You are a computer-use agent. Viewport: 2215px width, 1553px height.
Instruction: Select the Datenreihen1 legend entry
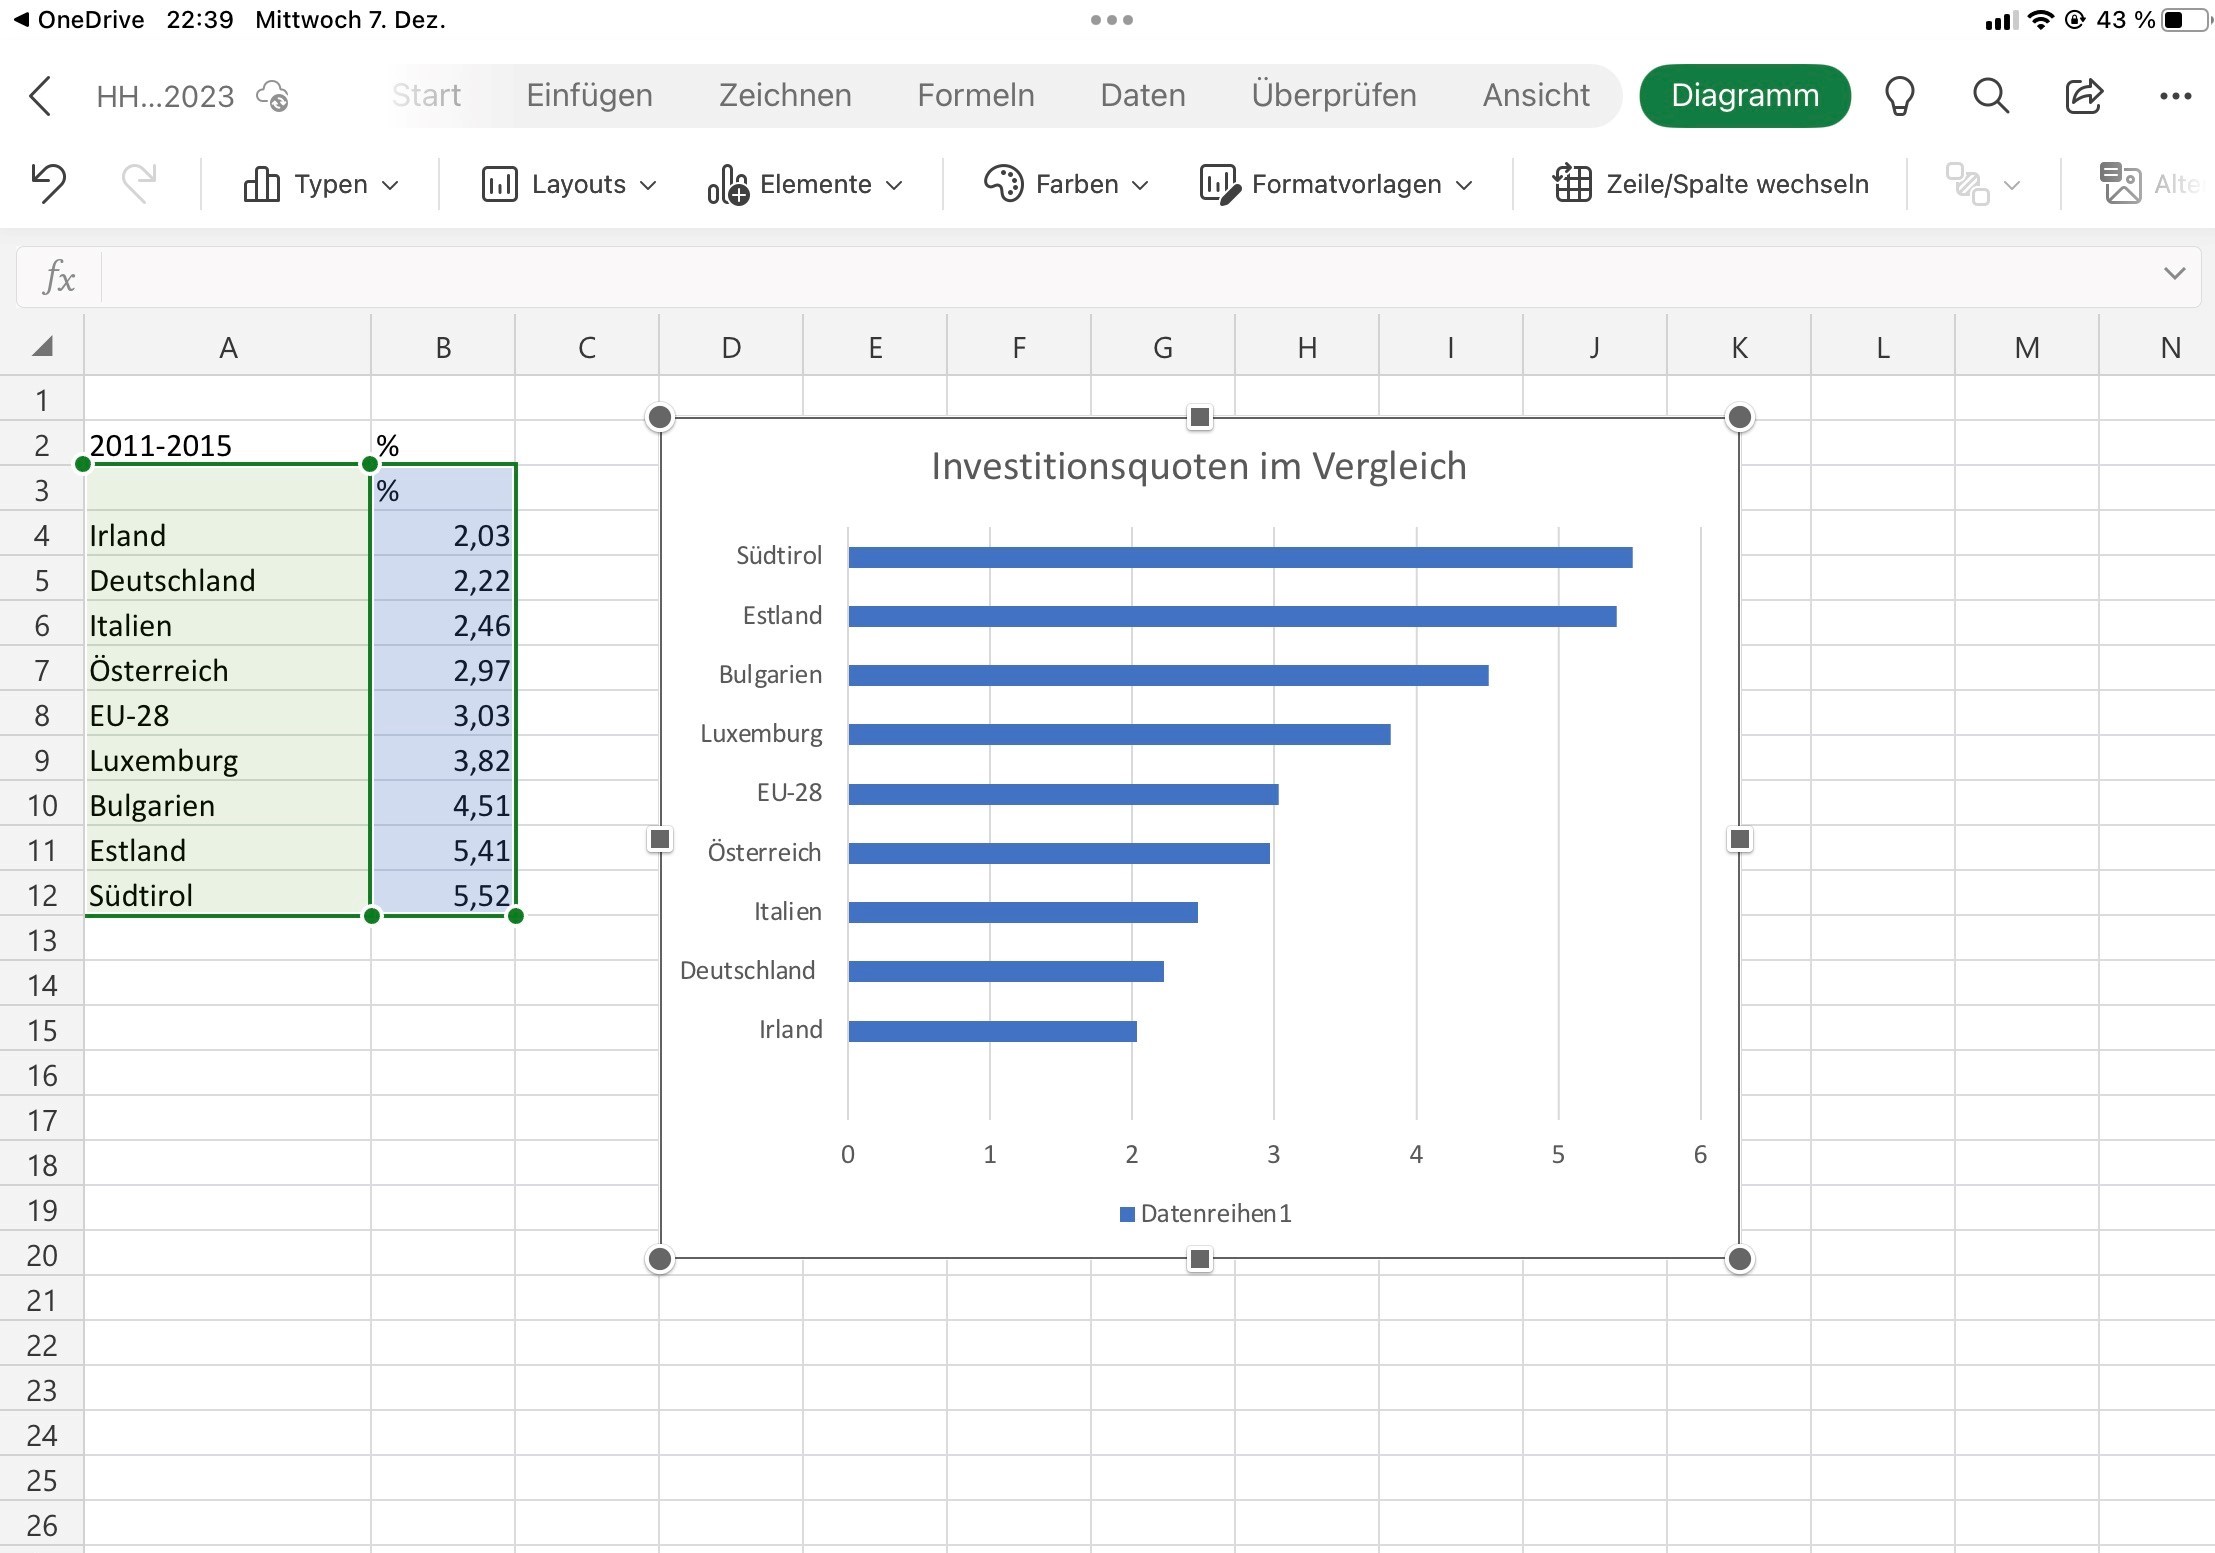[1206, 1213]
